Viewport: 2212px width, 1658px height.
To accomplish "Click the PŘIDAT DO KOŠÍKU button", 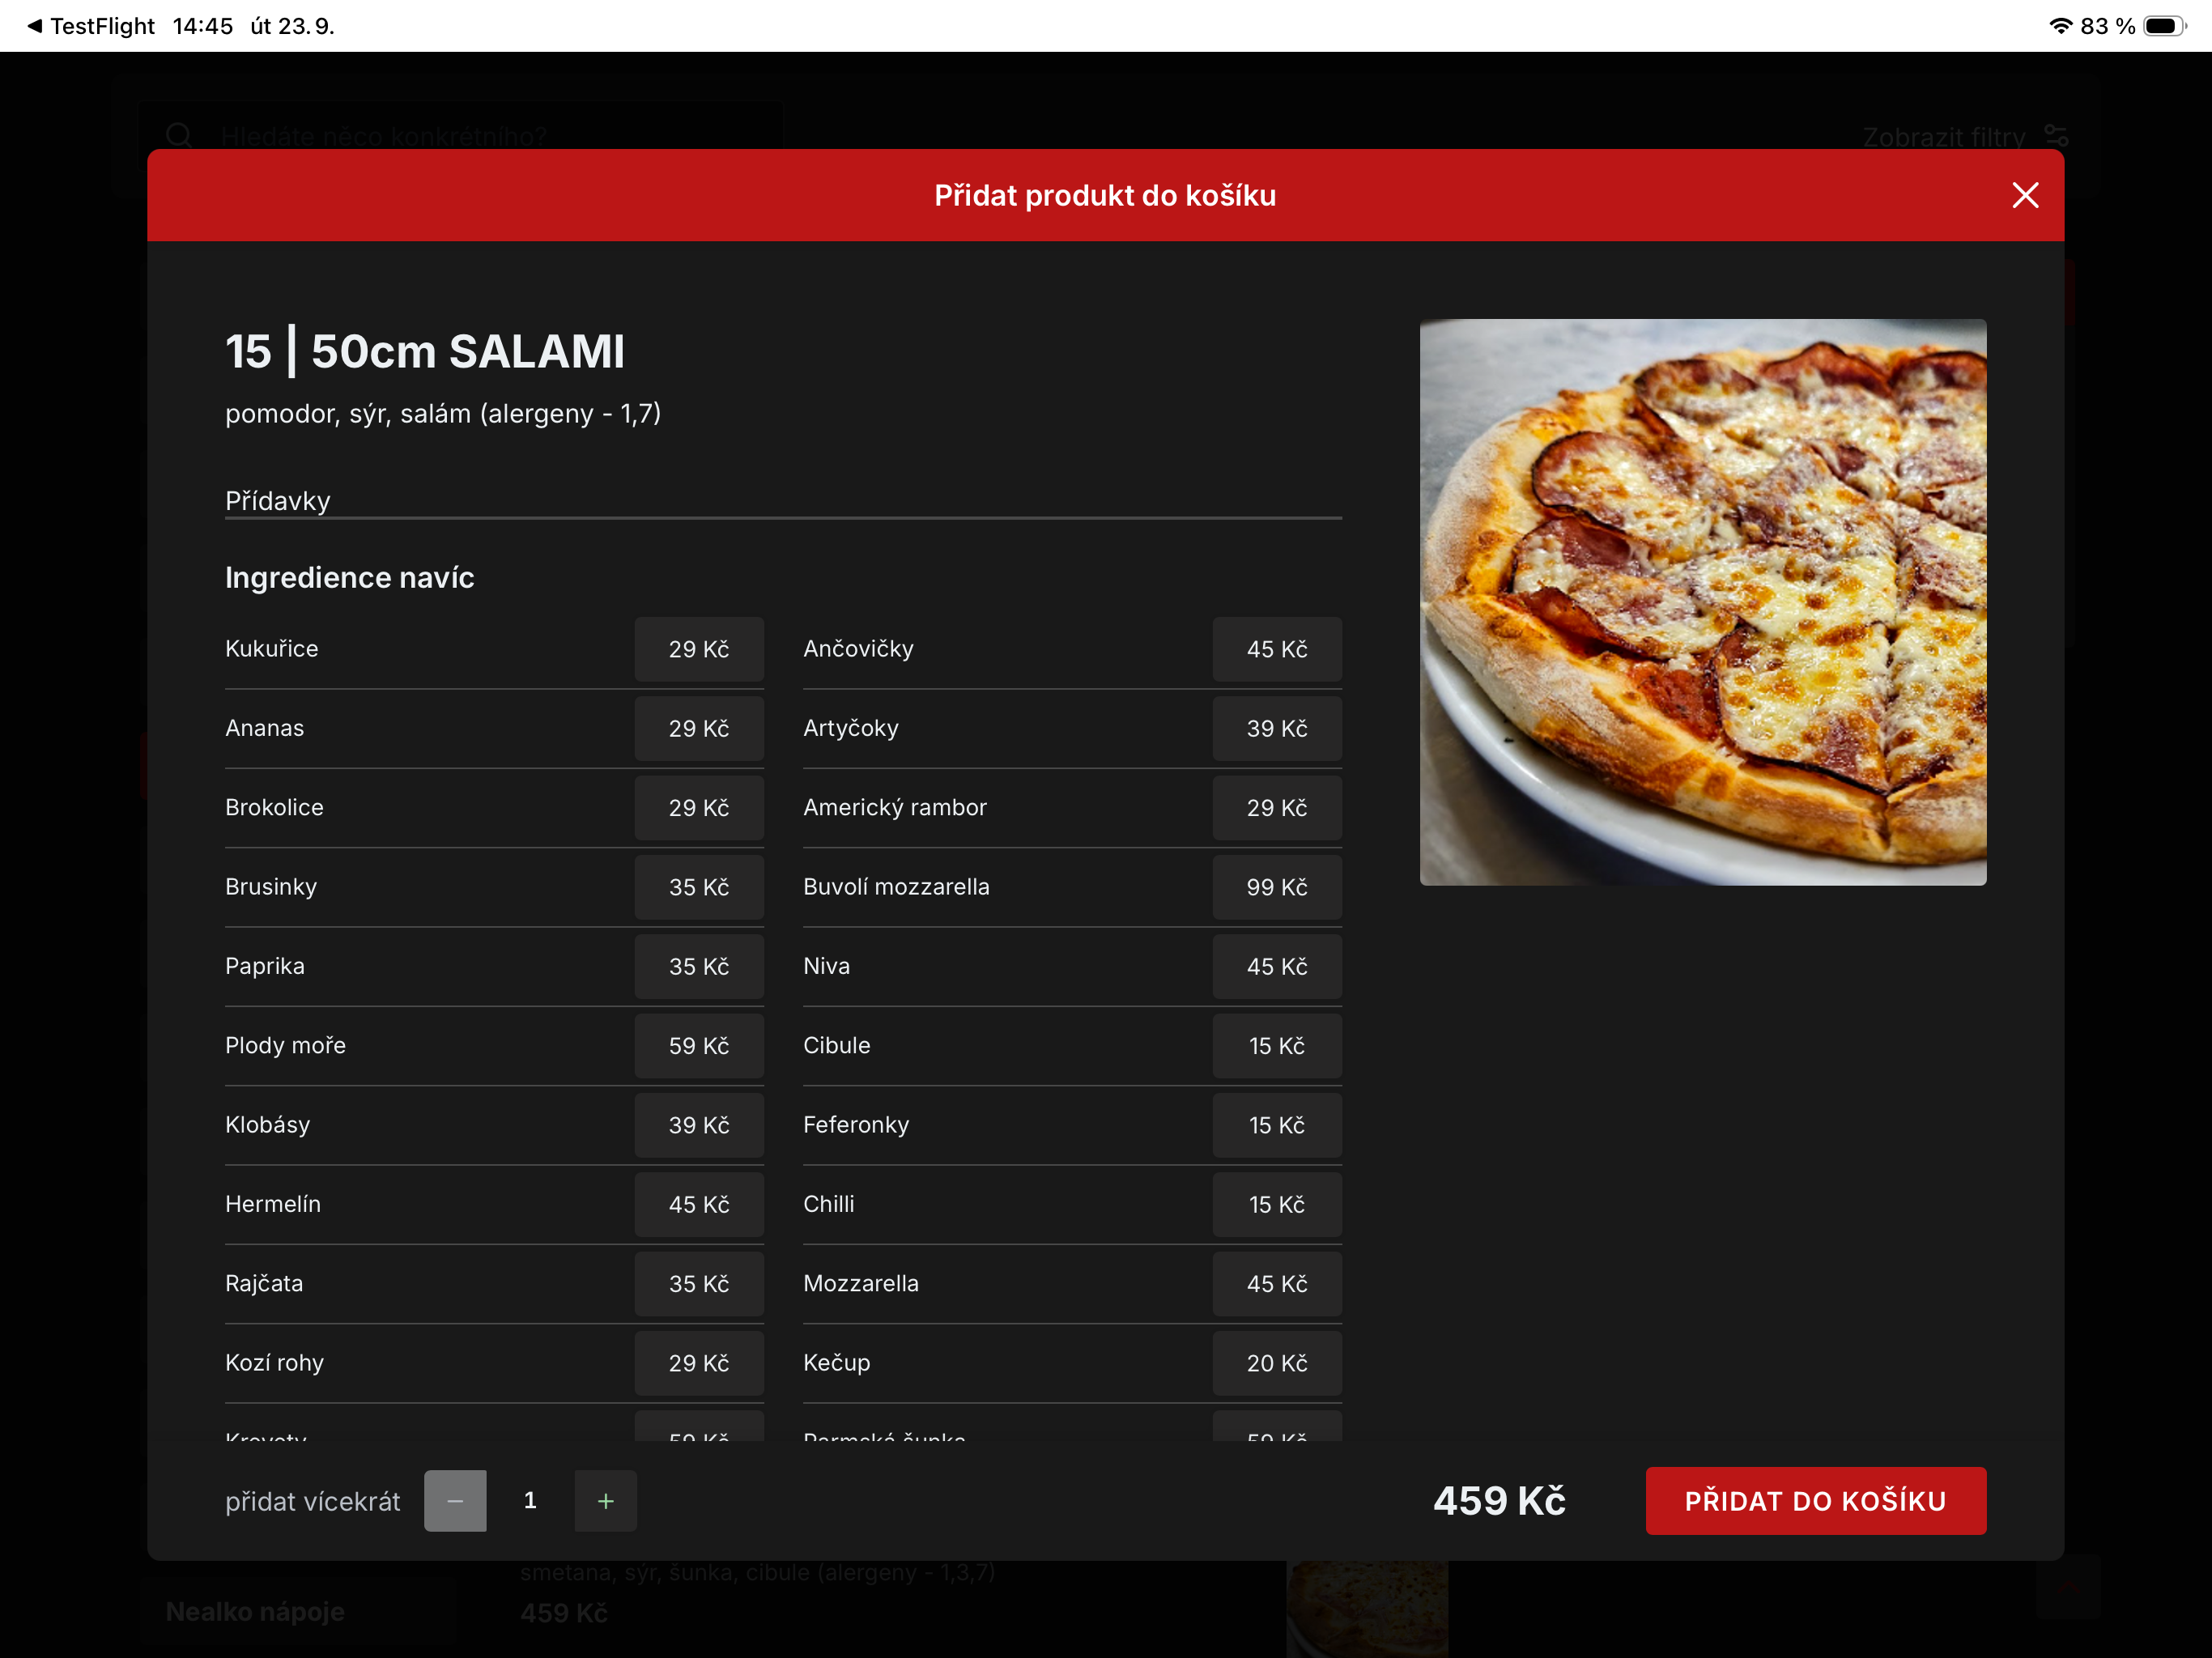I will point(1815,1500).
